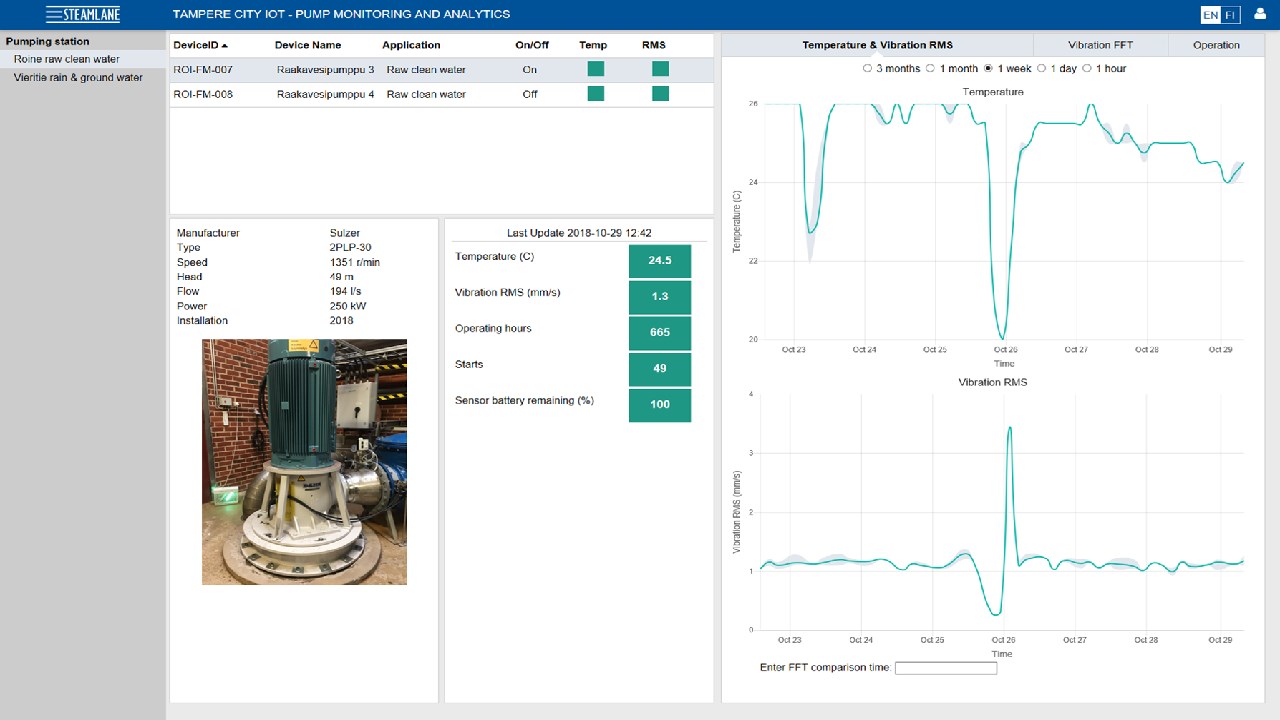The height and width of the screenshot is (720, 1280).
Task: Click the pump photo thumbnail
Action: [x=304, y=461]
